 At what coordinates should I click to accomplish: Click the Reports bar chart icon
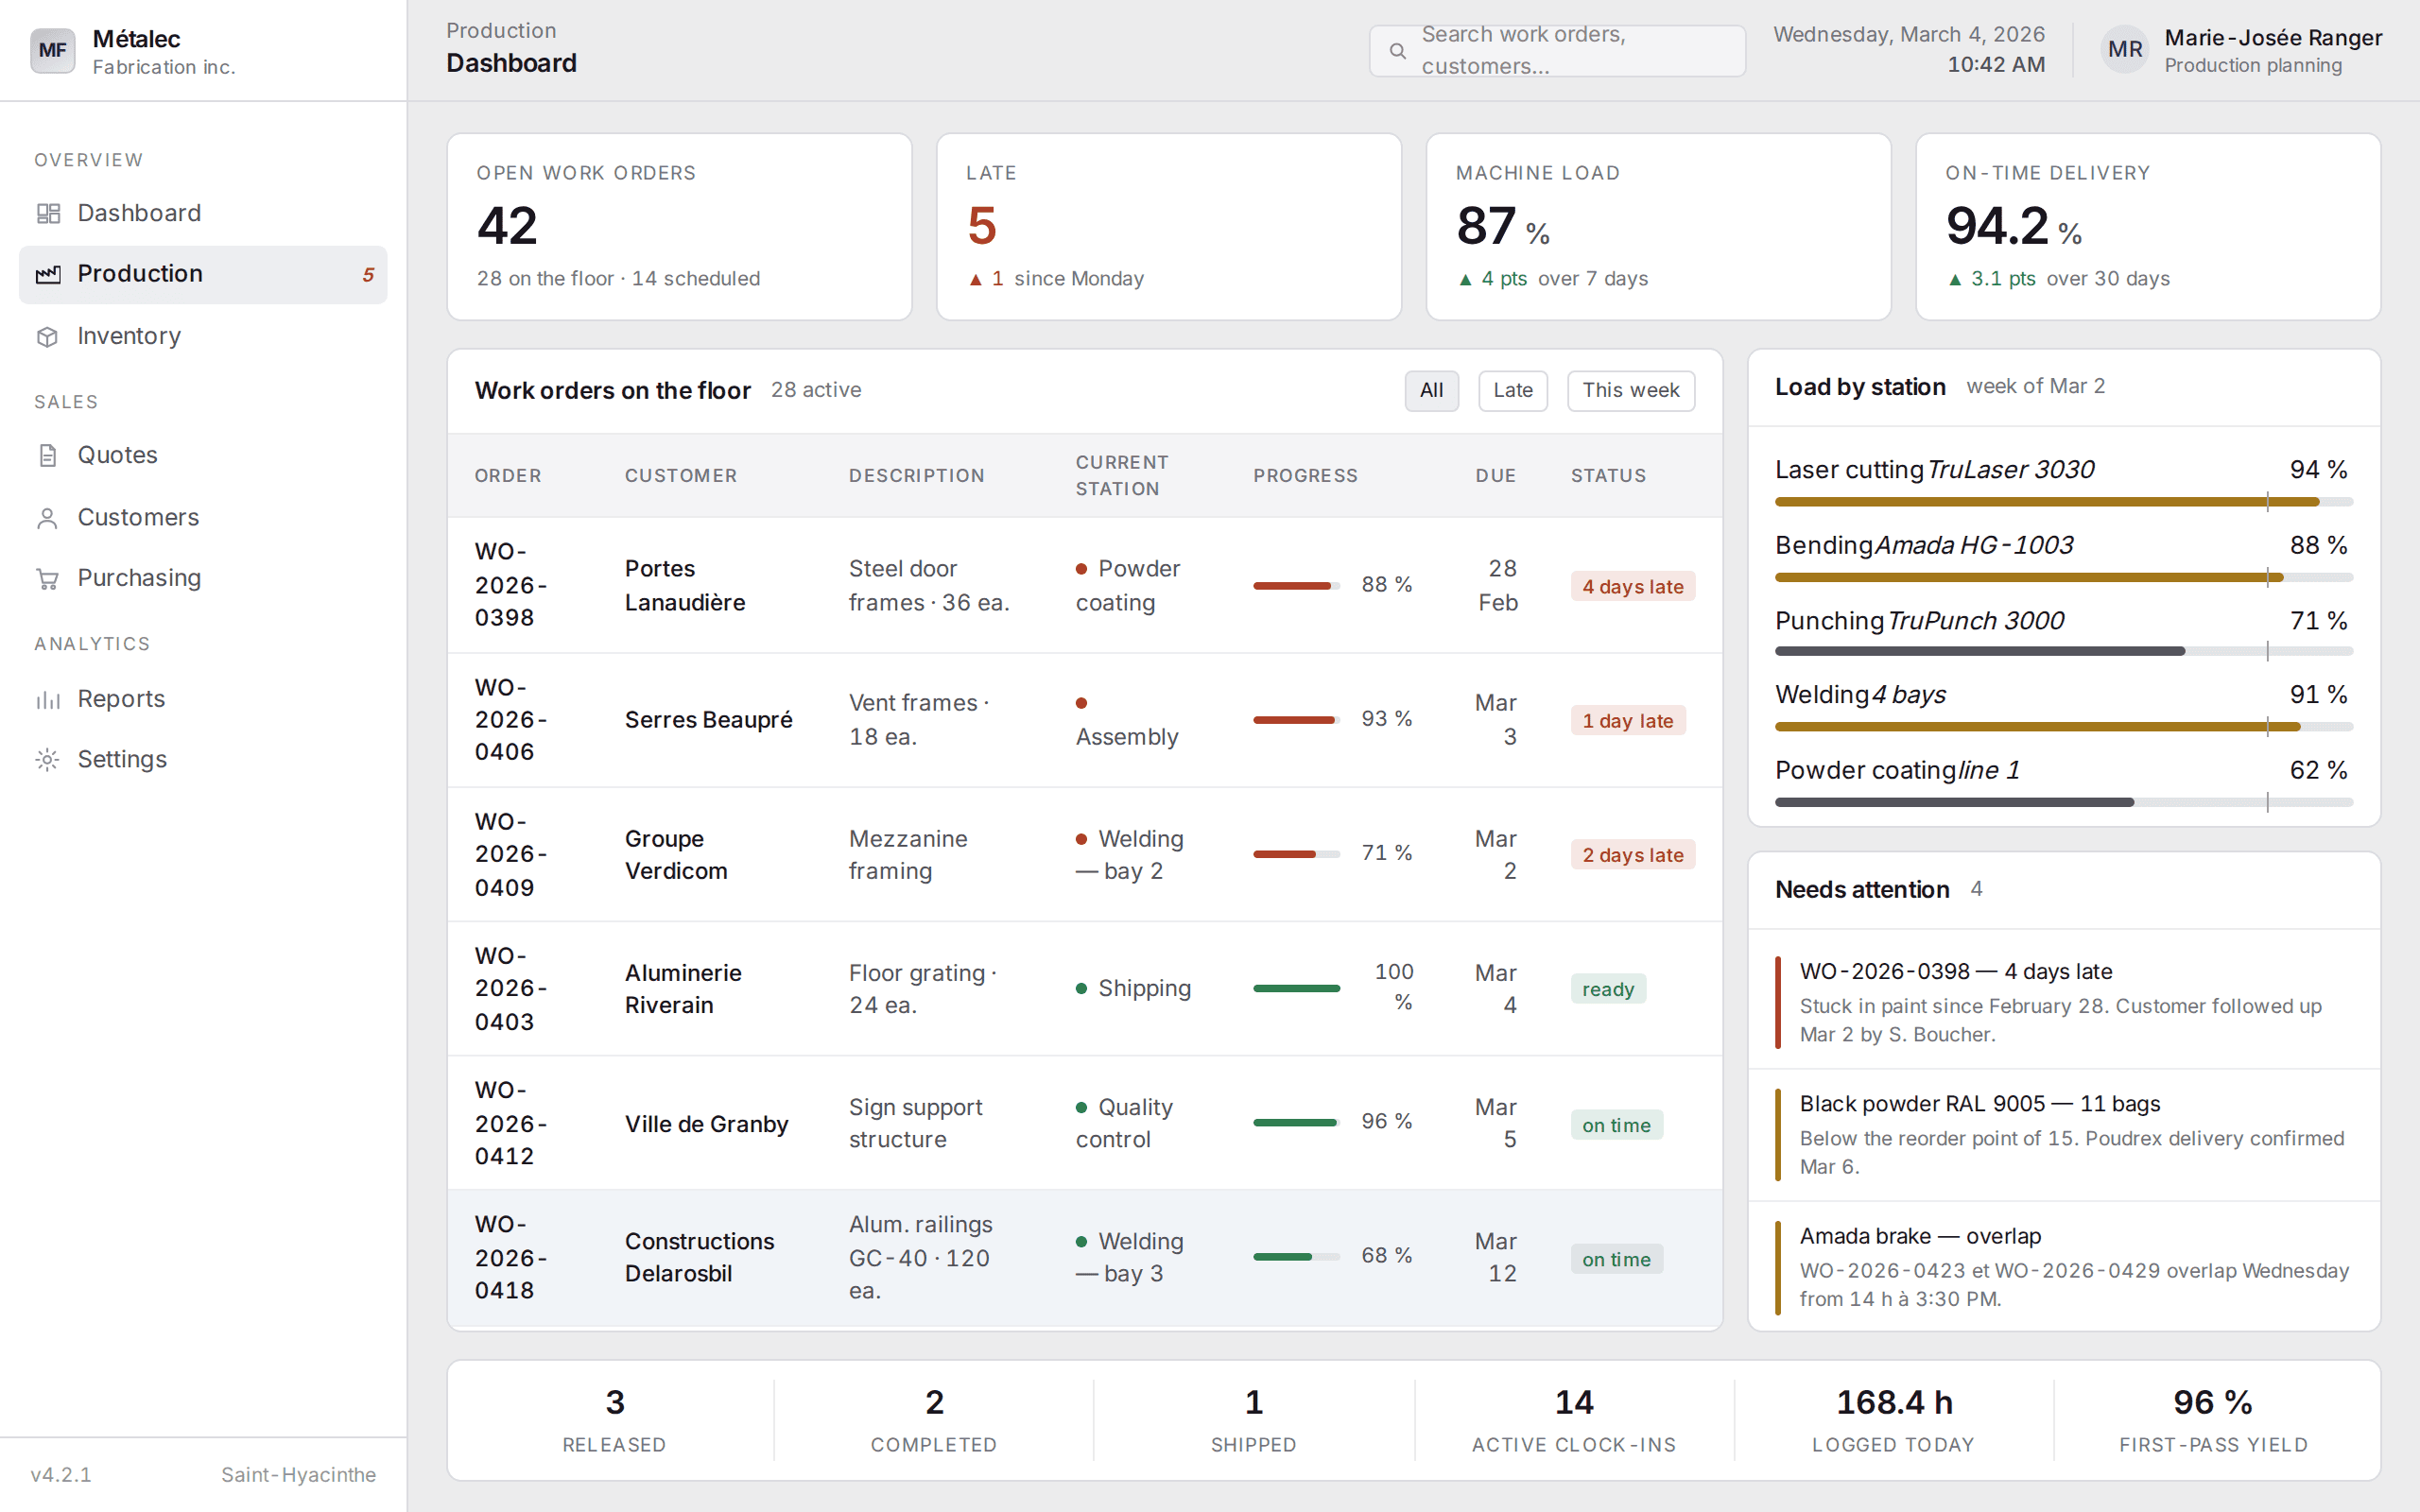click(x=48, y=699)
